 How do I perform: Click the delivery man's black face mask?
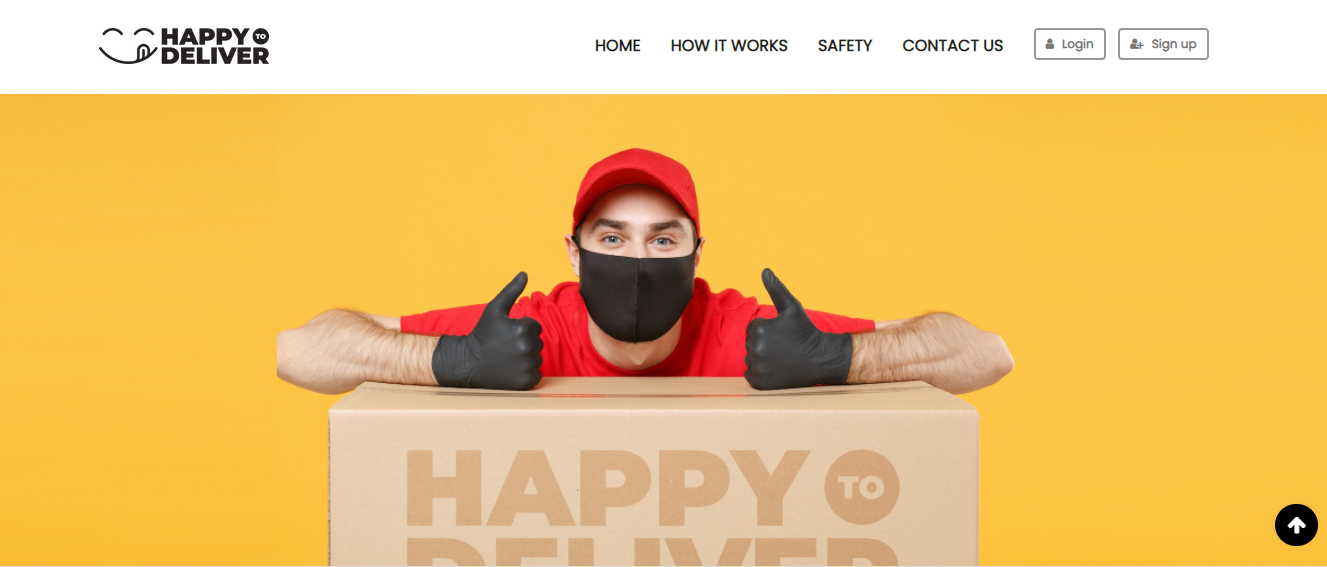(x=636, y=293)
